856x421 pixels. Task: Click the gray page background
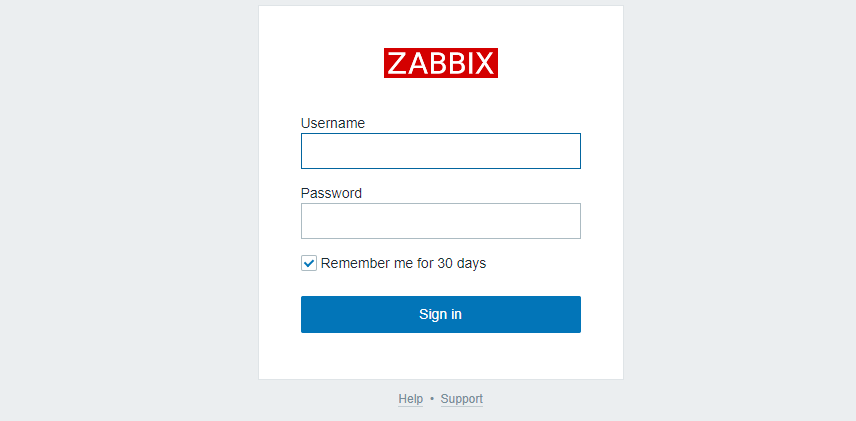pos(120,200)
